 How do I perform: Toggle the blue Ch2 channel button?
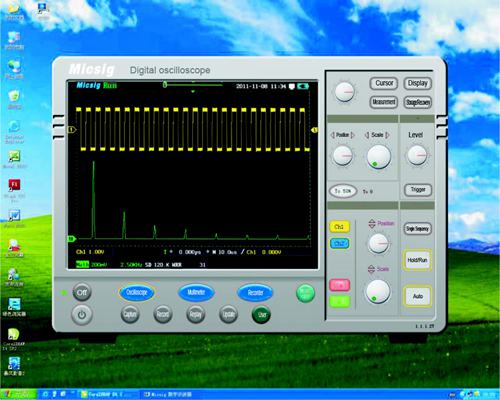[x=339, y=243]
